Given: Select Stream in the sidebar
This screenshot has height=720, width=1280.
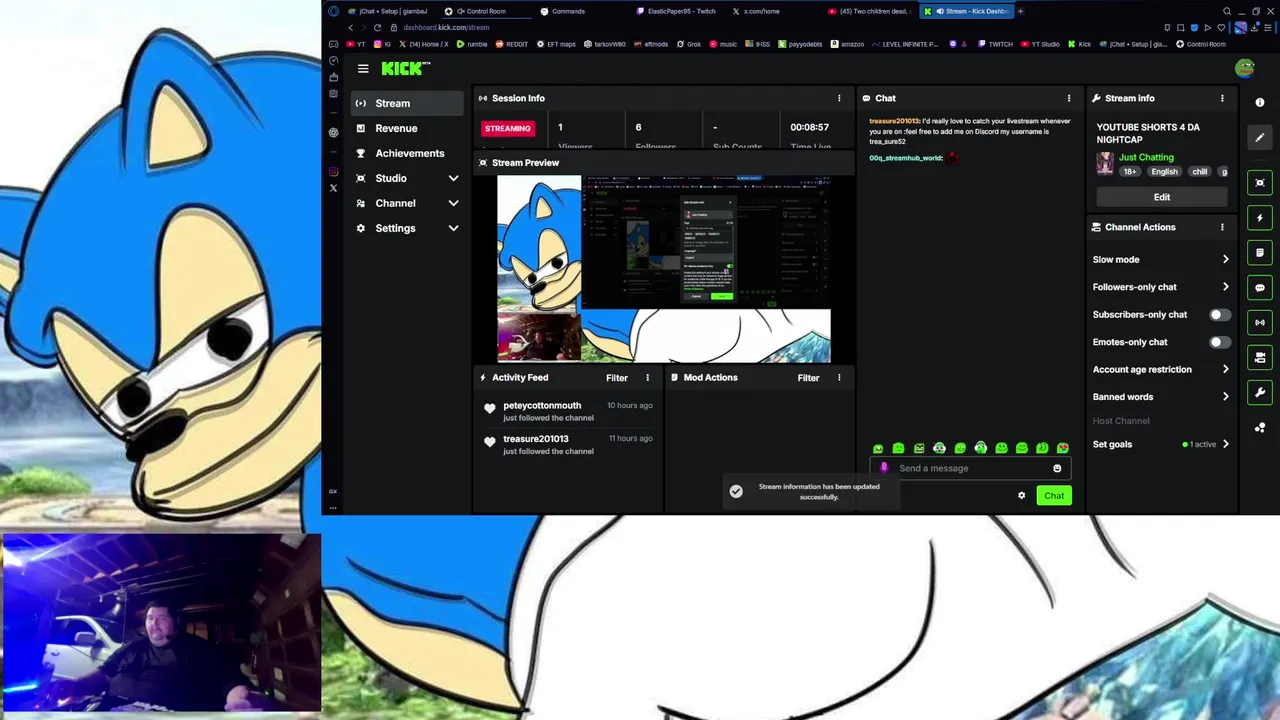Looking at the screenshot, I should click(406, 103).
